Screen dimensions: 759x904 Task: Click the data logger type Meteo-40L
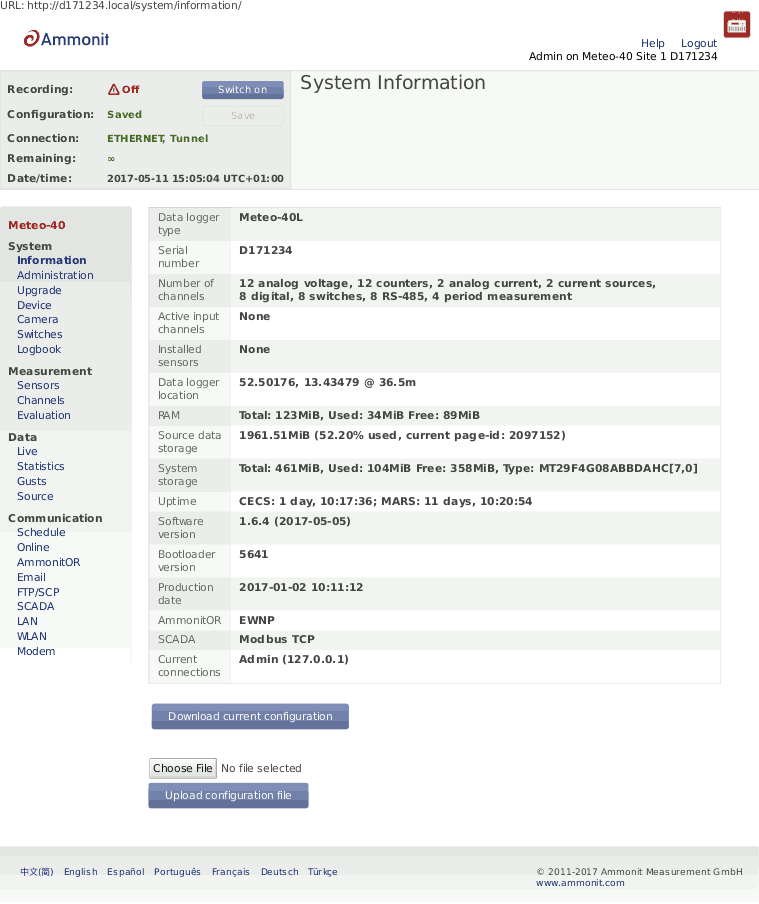pyautogui.click(x=271, y=217)
